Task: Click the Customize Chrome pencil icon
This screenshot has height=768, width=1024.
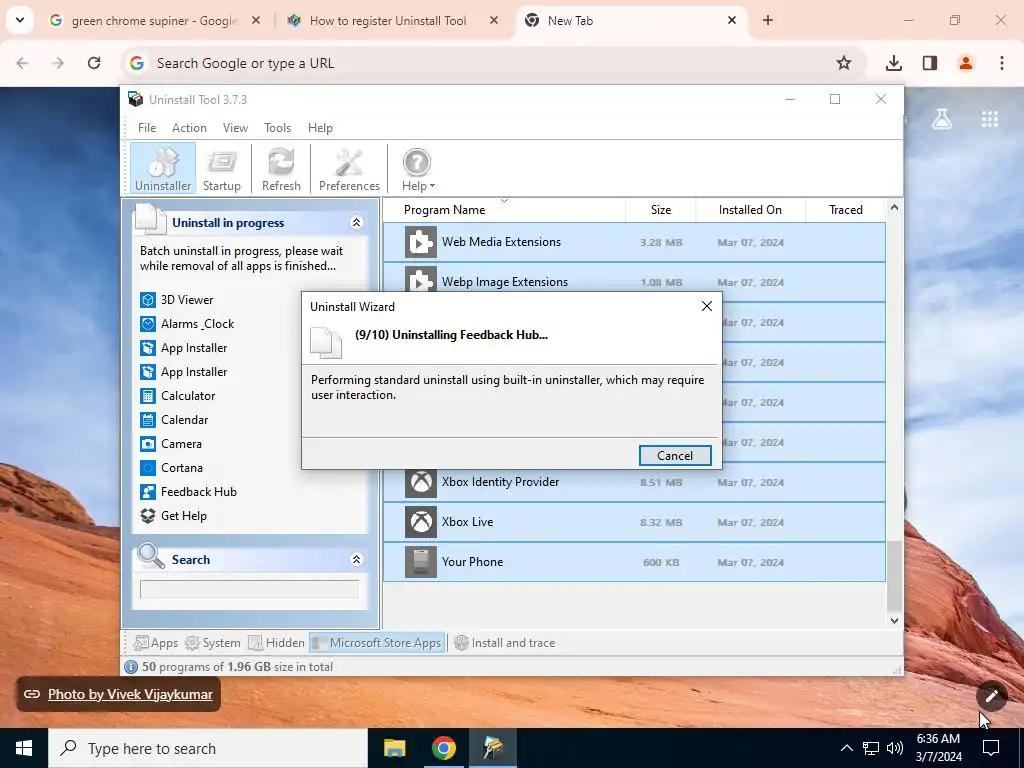Action: coord(992,696)
